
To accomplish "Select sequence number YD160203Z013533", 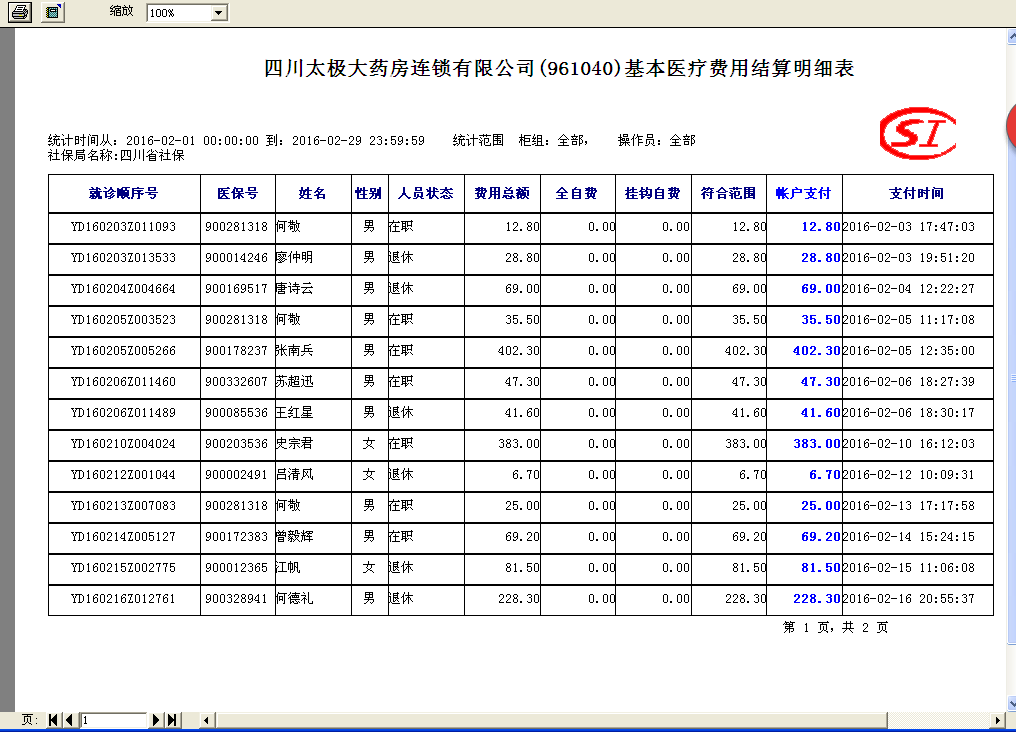I will click(x=123, y=258).
